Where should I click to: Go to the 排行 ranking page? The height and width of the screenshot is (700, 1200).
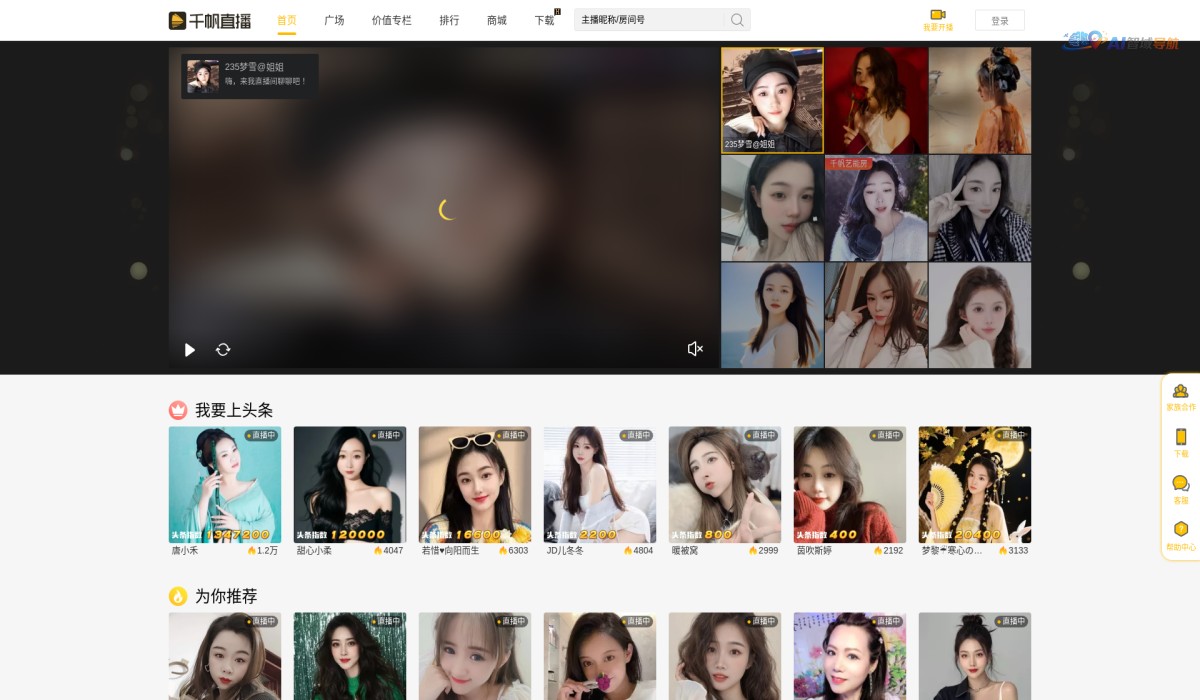(x=449, y=20)
